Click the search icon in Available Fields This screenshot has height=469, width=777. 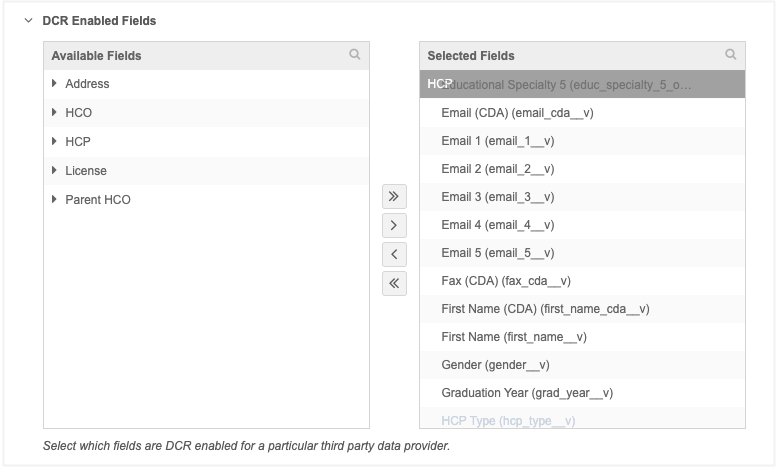pyautogui.click(x=355, y=55)
